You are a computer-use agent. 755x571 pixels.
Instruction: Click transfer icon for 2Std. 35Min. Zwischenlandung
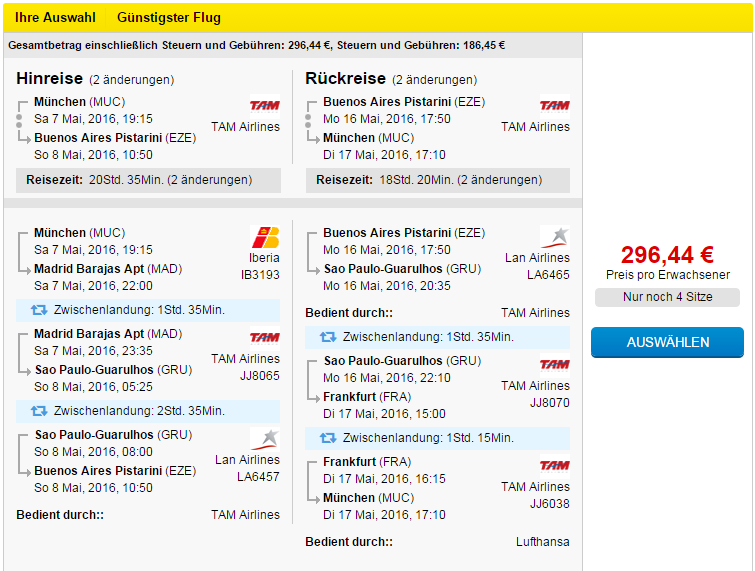coord(39,411)
